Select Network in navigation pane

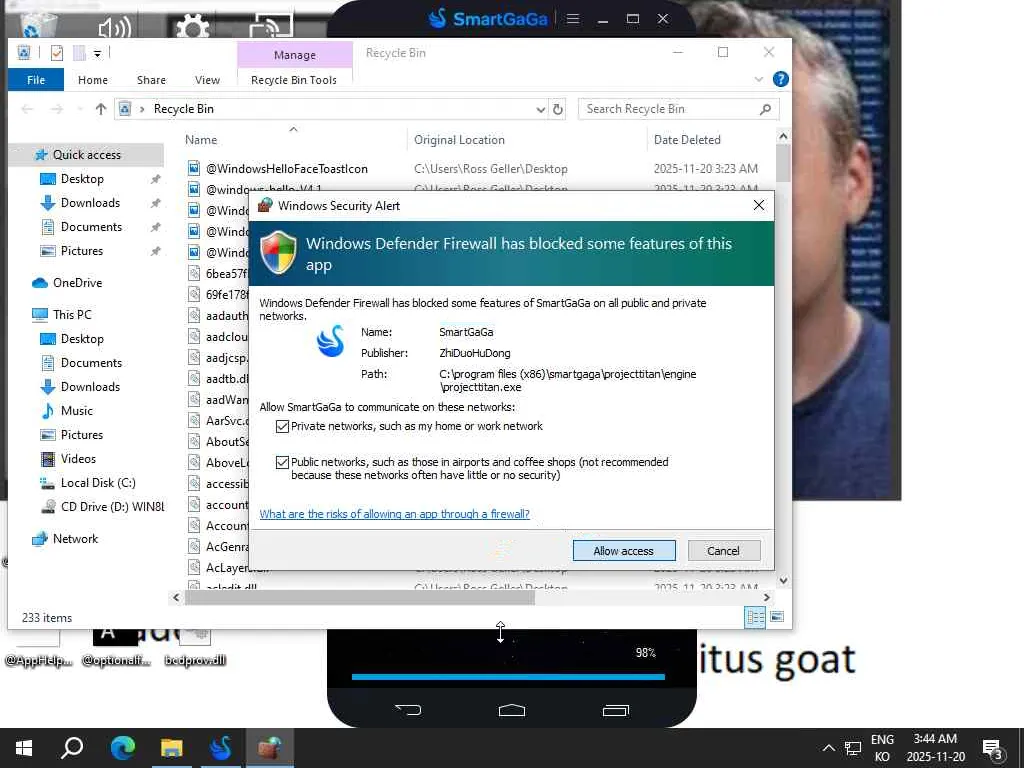[75, 539]
